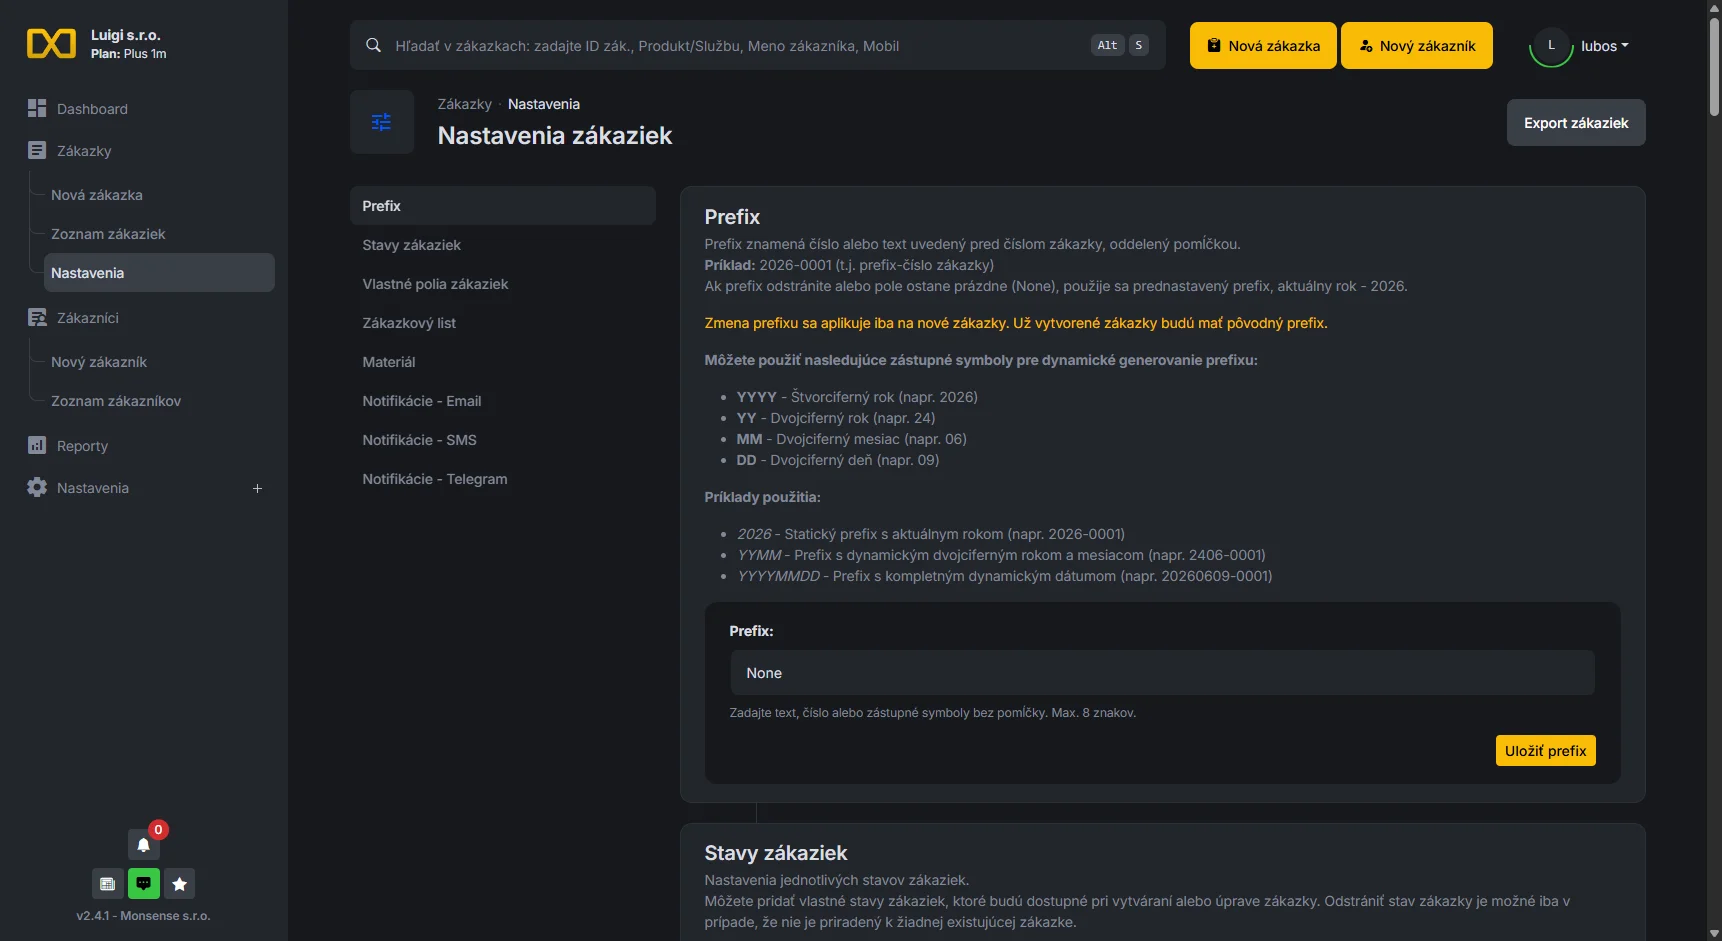Open the lubos user dropdown
The width and height of the screenshot is (1722, 941).
(1604, 46)
